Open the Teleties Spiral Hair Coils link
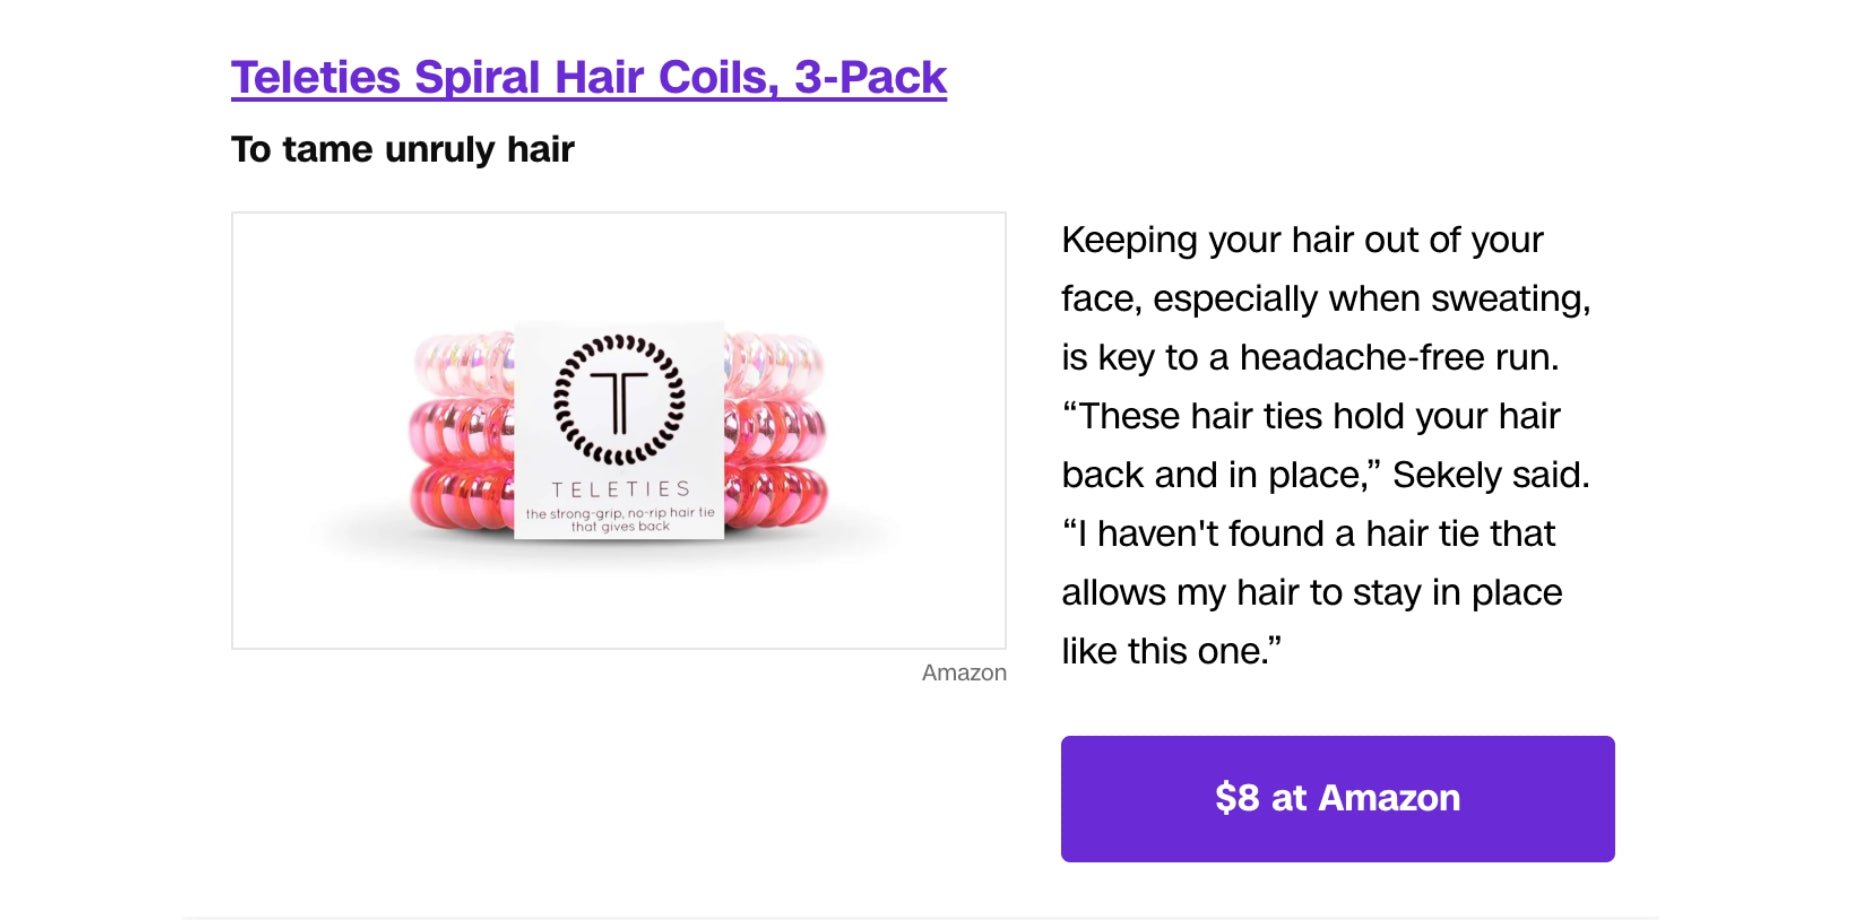 coord(588,77)
